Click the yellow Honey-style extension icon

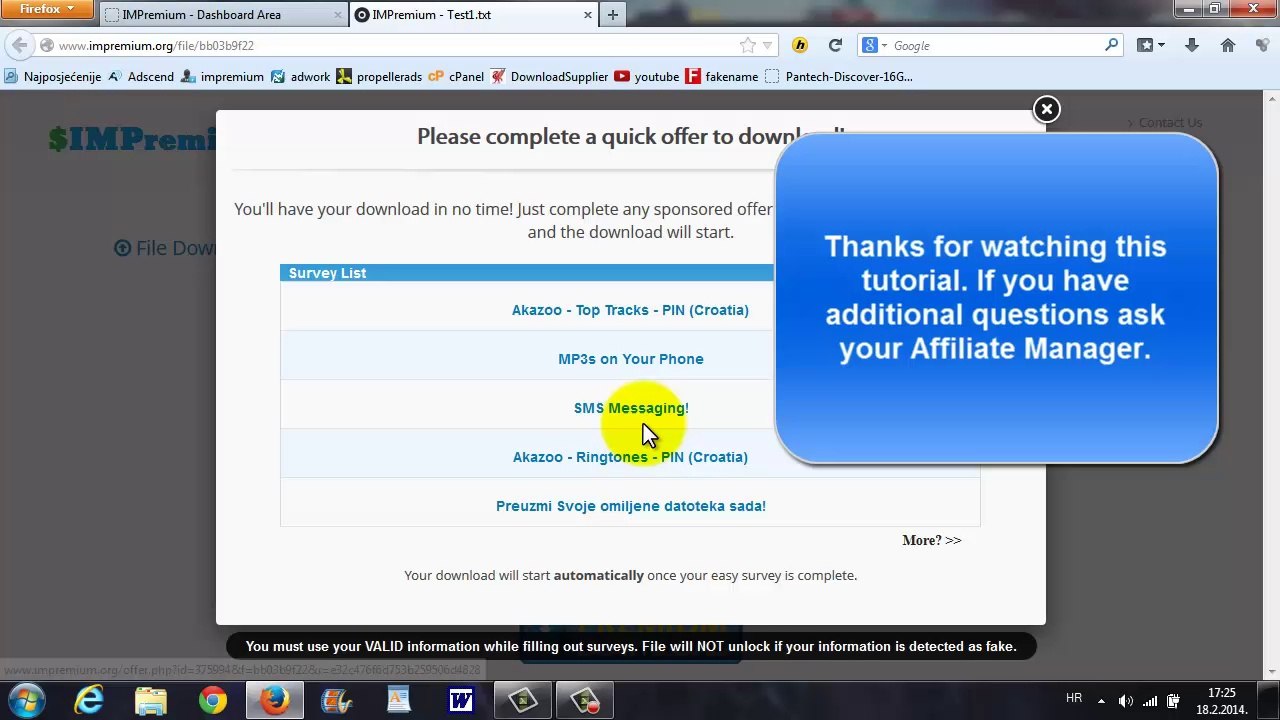(800, 46)
